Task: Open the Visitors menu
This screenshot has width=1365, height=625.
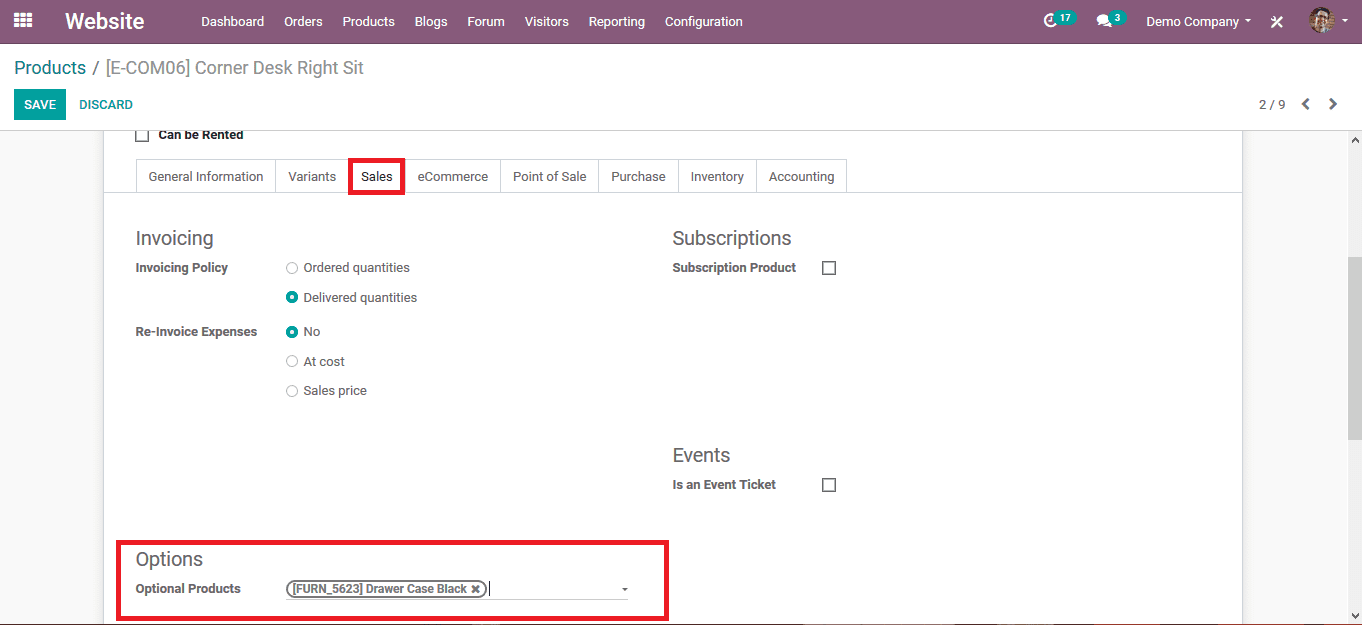Action: [x=547, y=21]
